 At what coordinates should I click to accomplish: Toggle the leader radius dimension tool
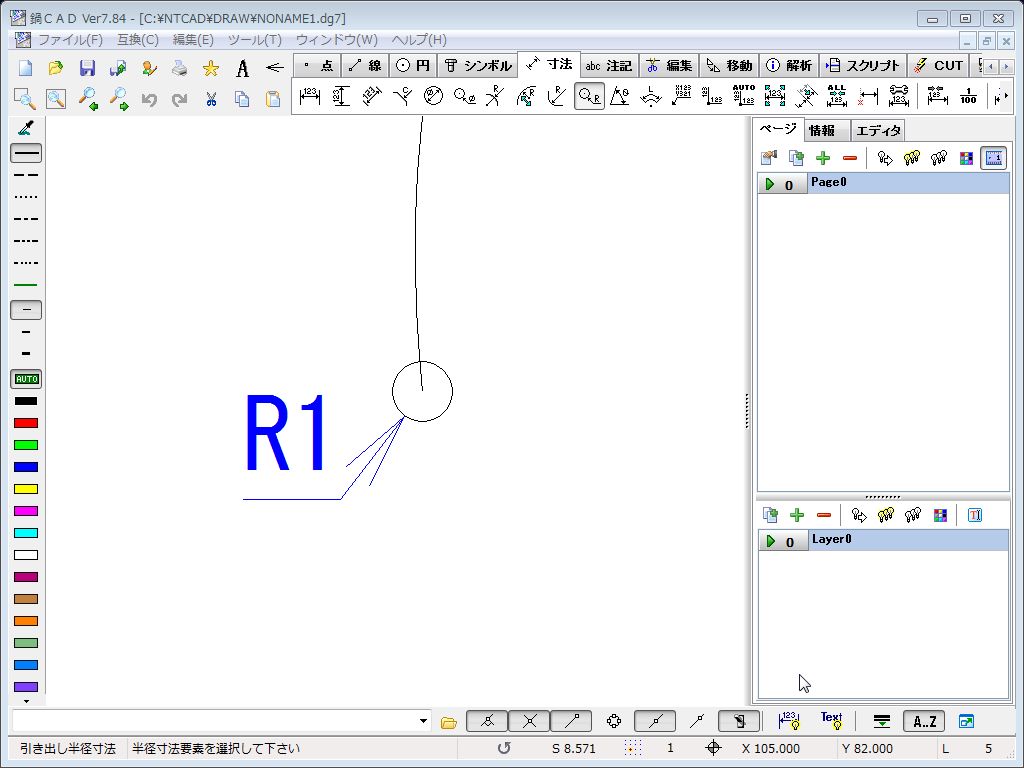589,96
